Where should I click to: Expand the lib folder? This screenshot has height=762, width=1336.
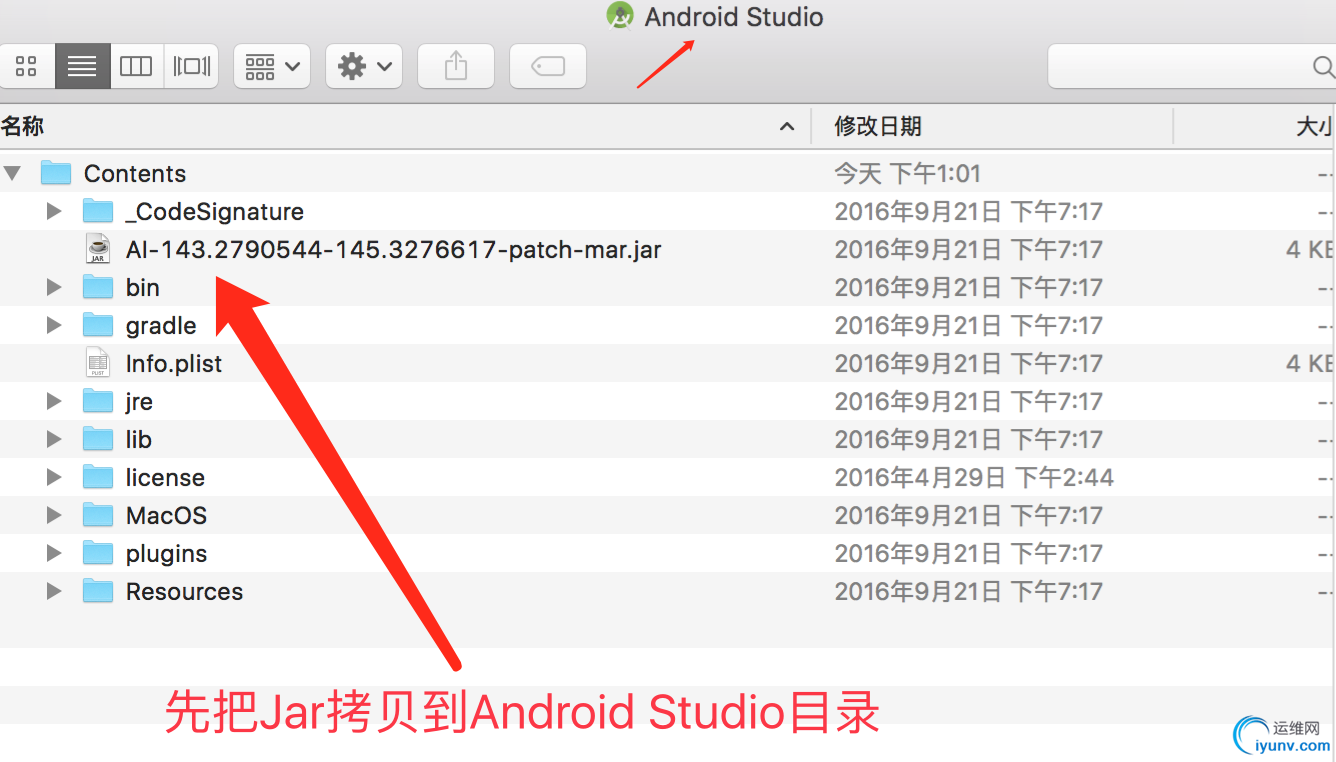(x=54, y=439)
